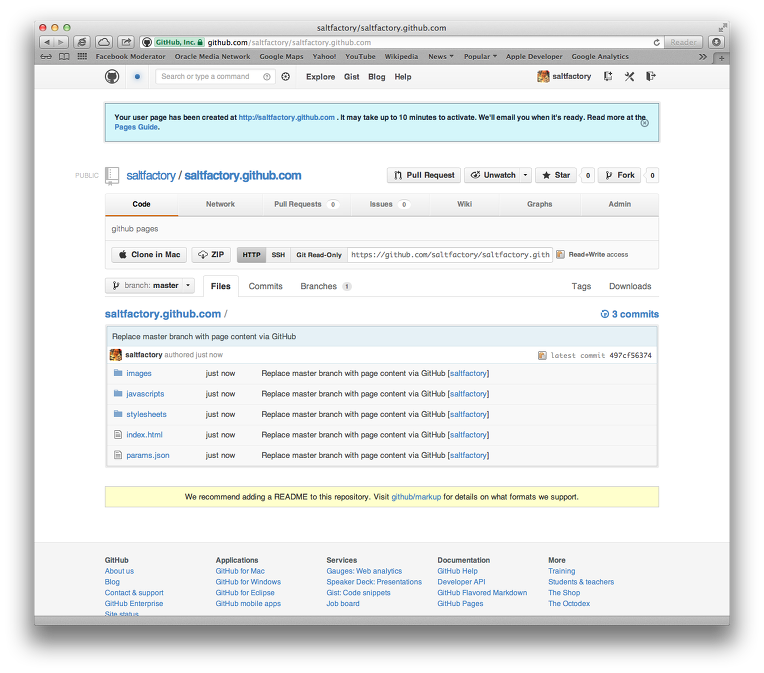
Task: Open the Downloads link
Action: click(630, 286)
